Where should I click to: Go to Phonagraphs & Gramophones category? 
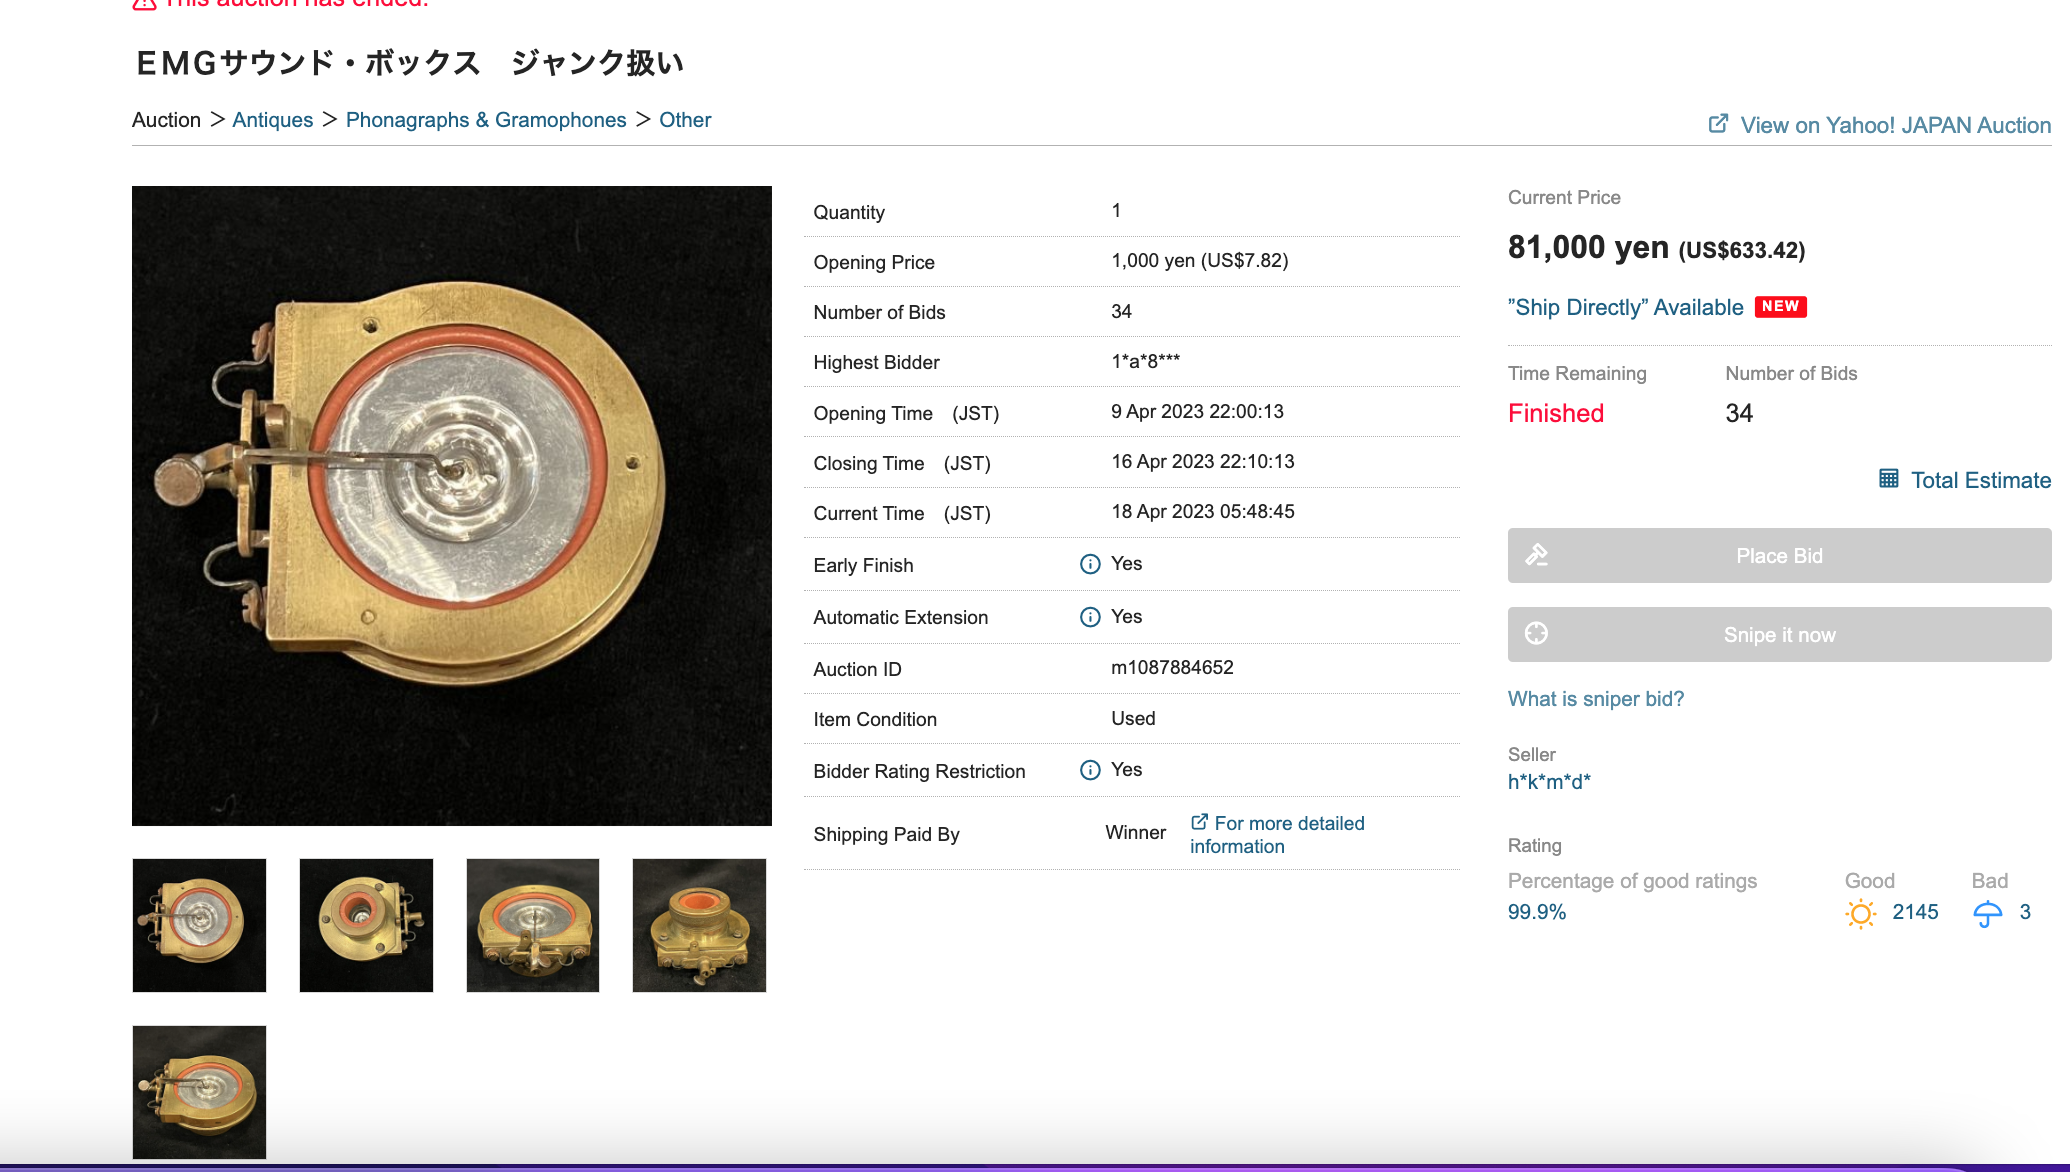[x=486, y=120]
